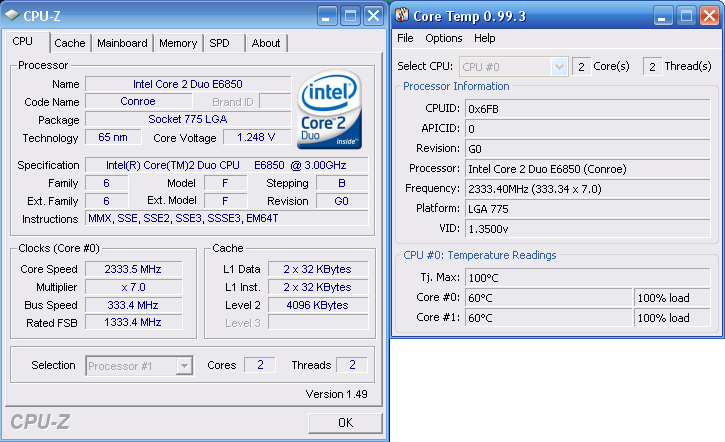Click the Version 1.49 label
725x442 pixels.
click(336, 394)
